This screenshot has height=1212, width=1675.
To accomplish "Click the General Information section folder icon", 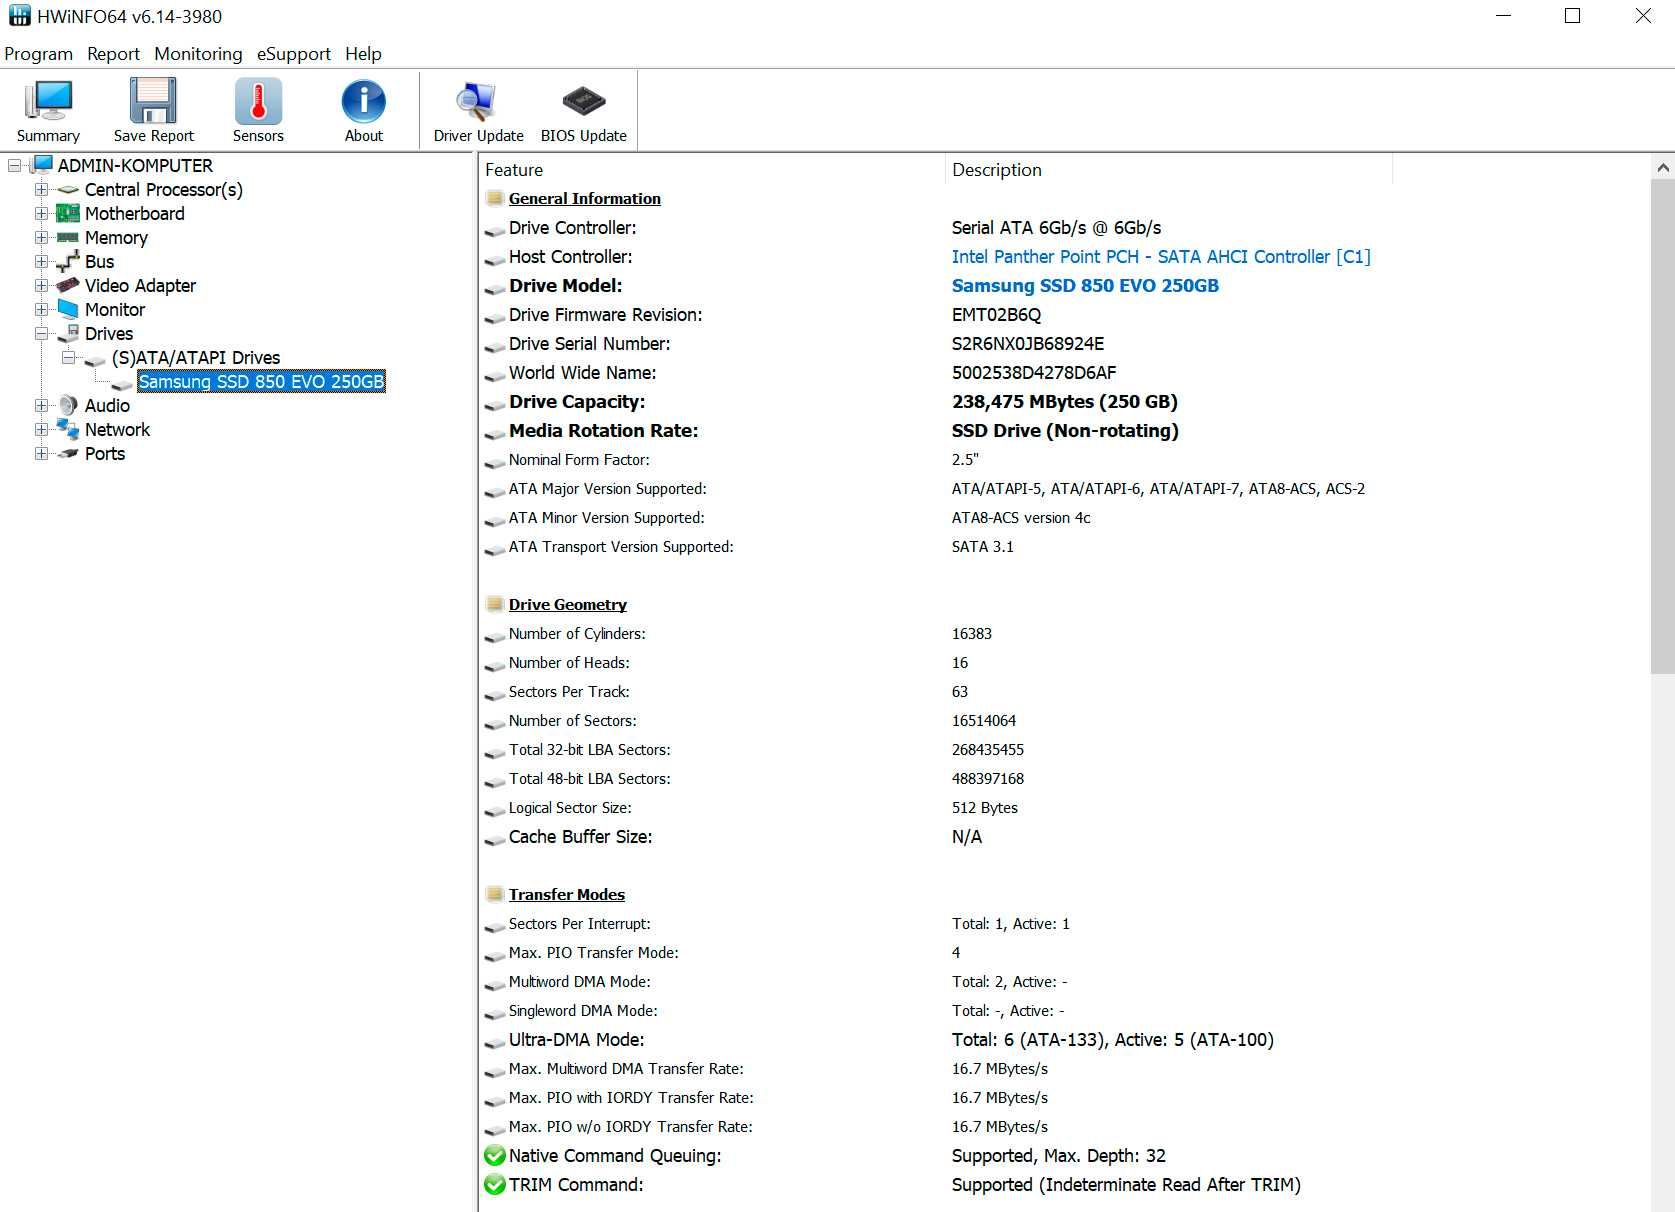I will 494,198.
